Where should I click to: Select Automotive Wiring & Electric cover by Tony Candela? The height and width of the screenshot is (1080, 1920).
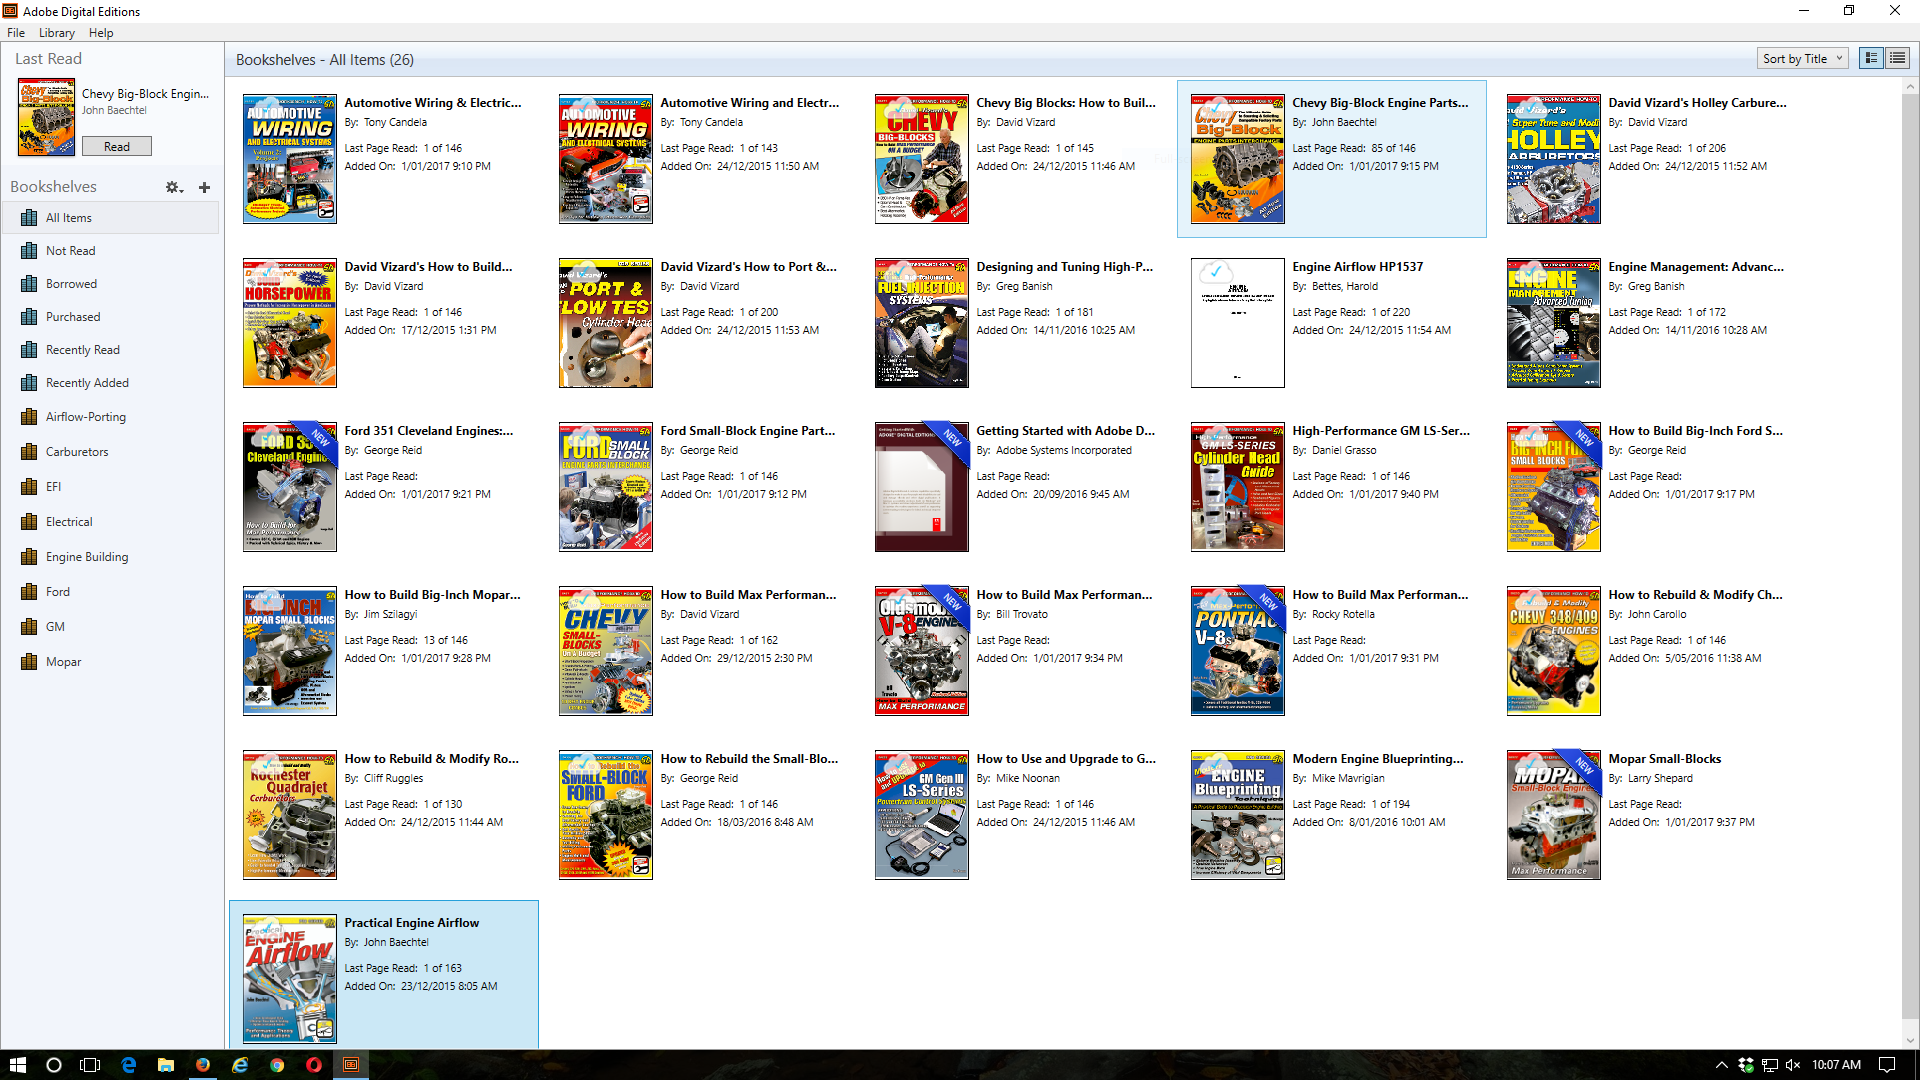(x=290, y=159)
